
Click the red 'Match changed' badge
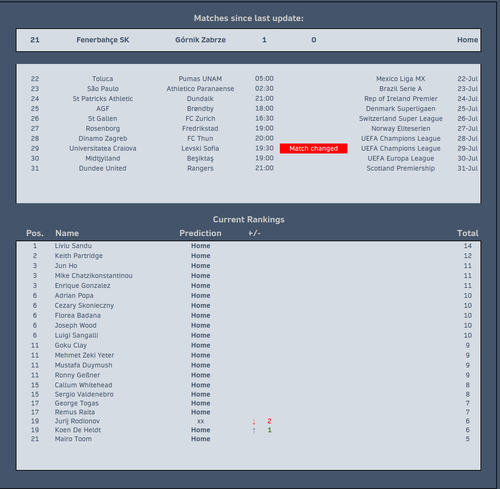pos(313,148)
